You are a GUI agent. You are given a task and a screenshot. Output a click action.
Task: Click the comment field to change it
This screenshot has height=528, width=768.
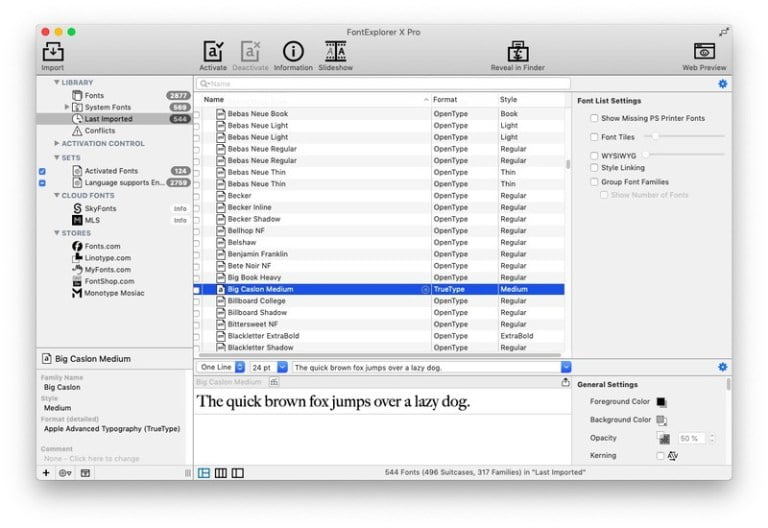point(92,459)
